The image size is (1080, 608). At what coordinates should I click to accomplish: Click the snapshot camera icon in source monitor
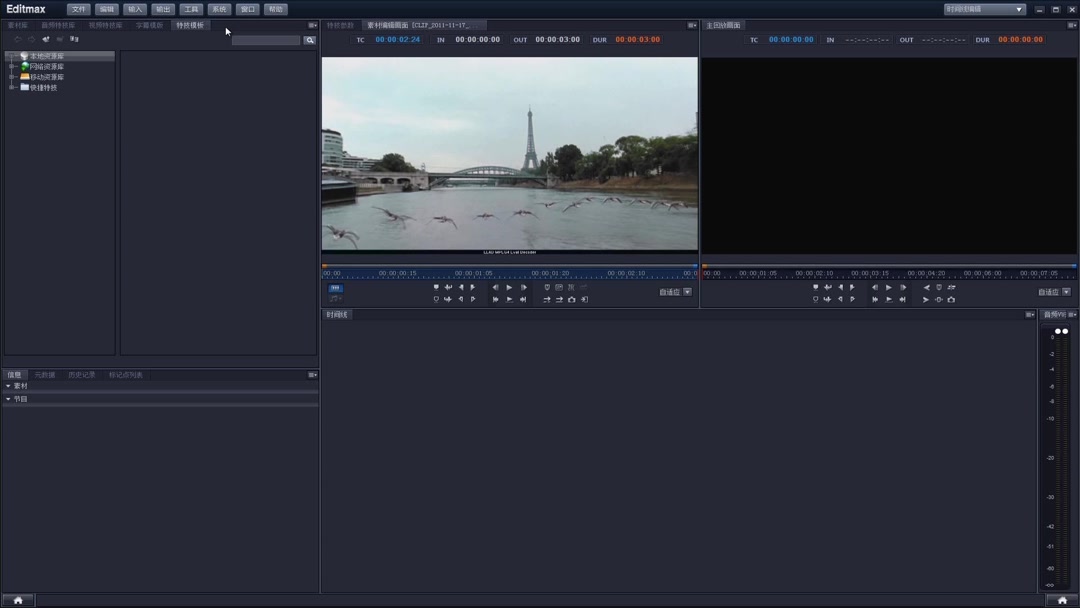coord(572,300)
